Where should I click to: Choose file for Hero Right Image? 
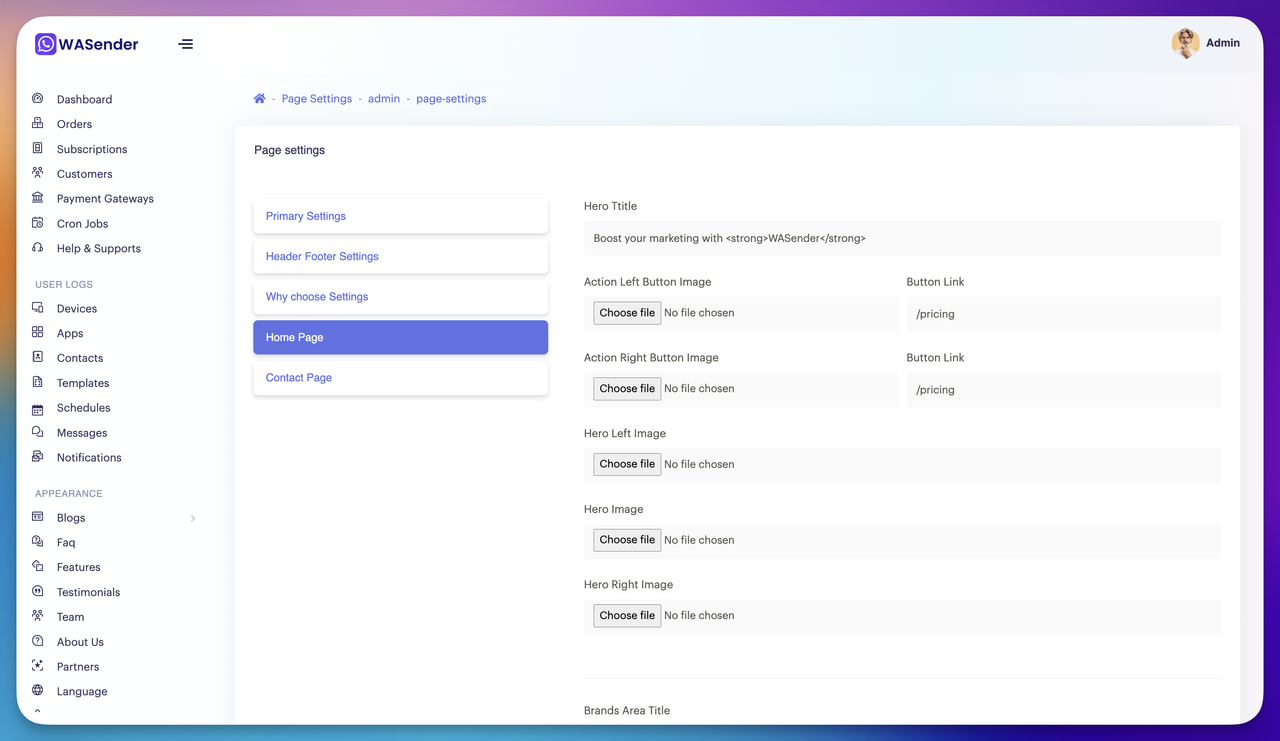627,615
